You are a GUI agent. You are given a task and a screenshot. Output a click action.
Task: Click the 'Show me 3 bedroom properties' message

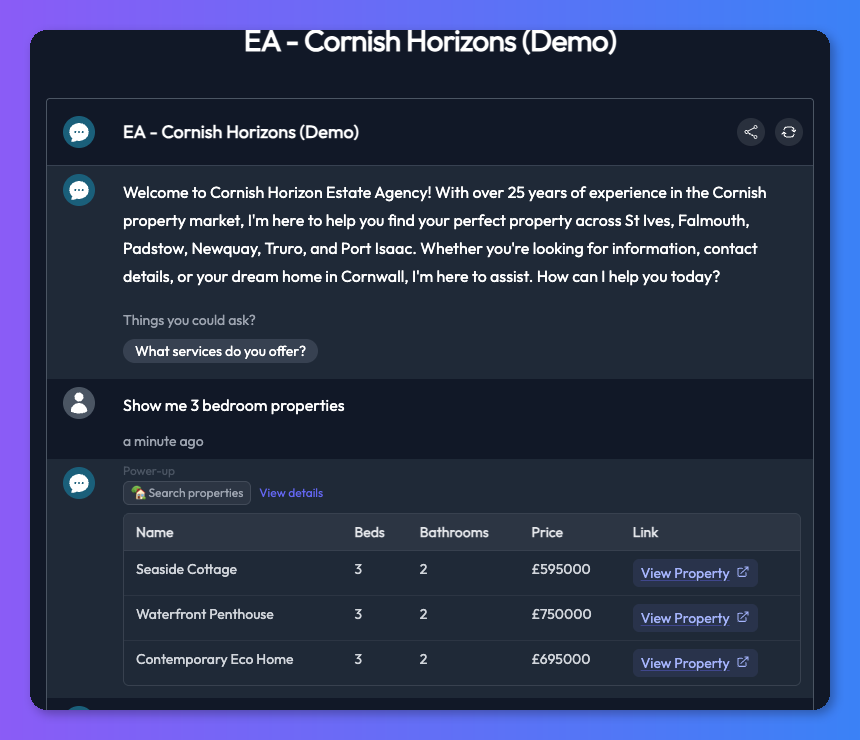coord(234,406)
